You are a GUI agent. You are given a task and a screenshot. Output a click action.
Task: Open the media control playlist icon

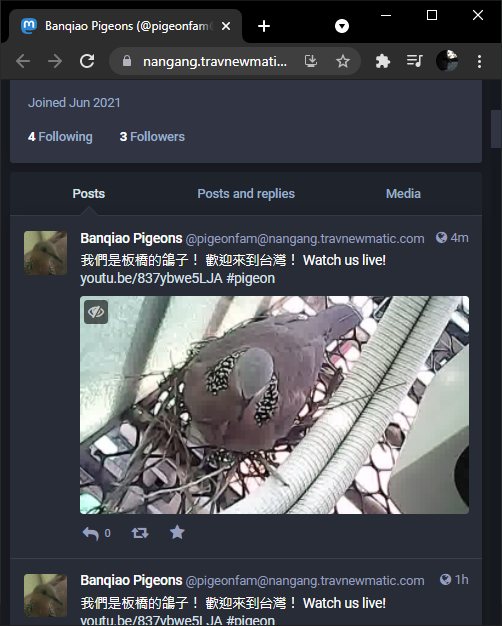[415, 61]
